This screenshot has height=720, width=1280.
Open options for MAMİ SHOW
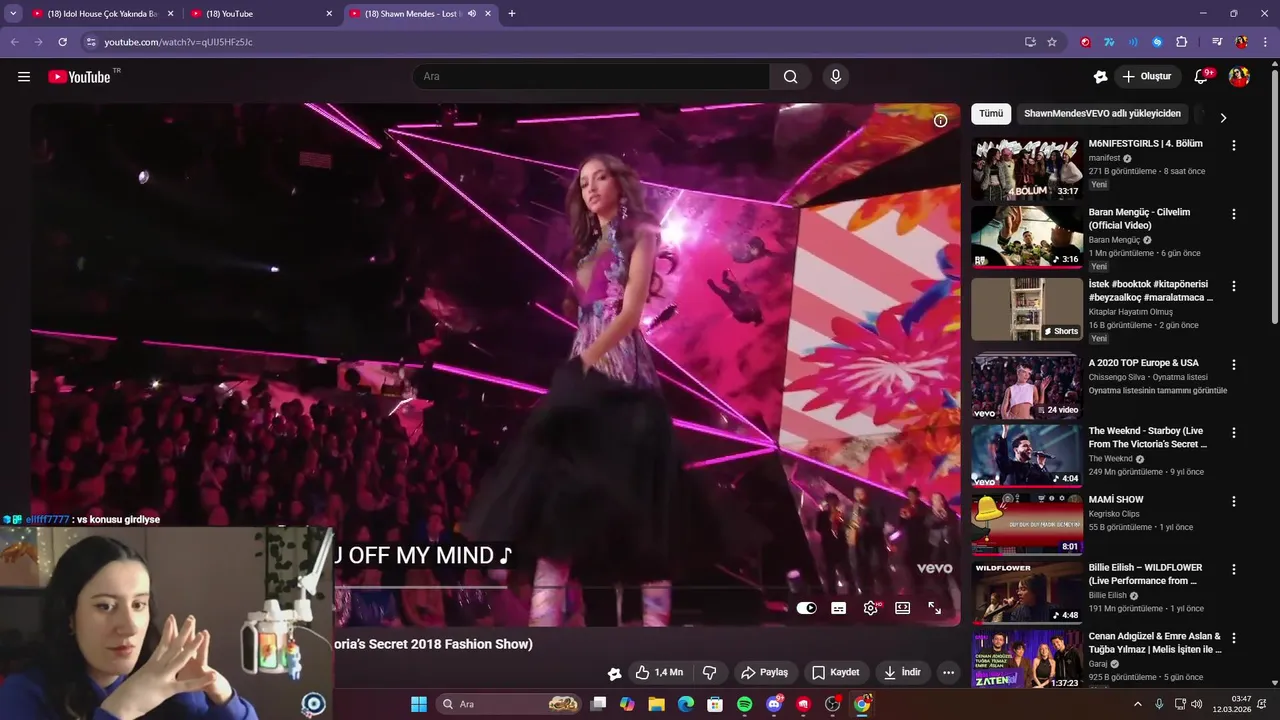pyautogui.click(x=1233, y=501)
